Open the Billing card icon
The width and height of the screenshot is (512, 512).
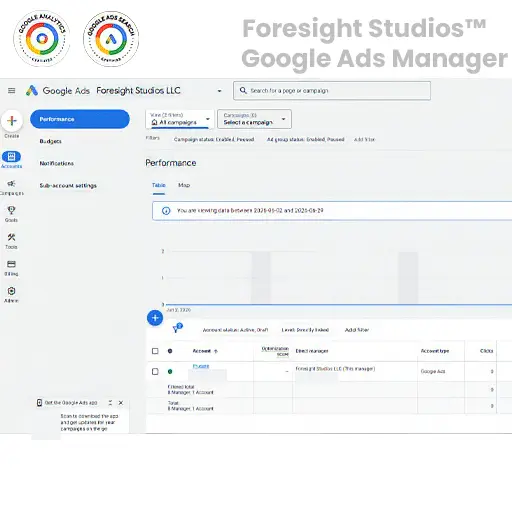coord(11,264)
